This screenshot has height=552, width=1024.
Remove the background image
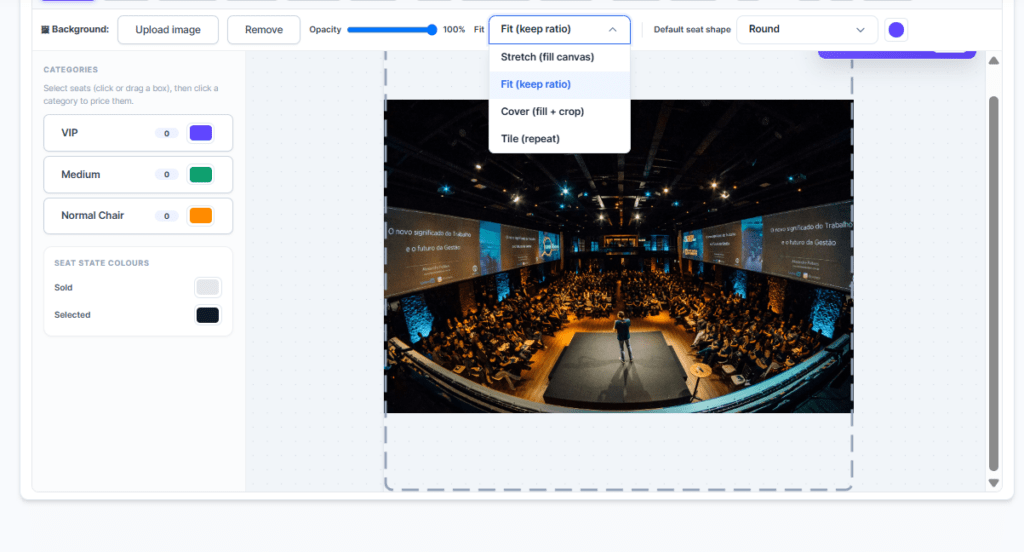click(x=264, y=29)
